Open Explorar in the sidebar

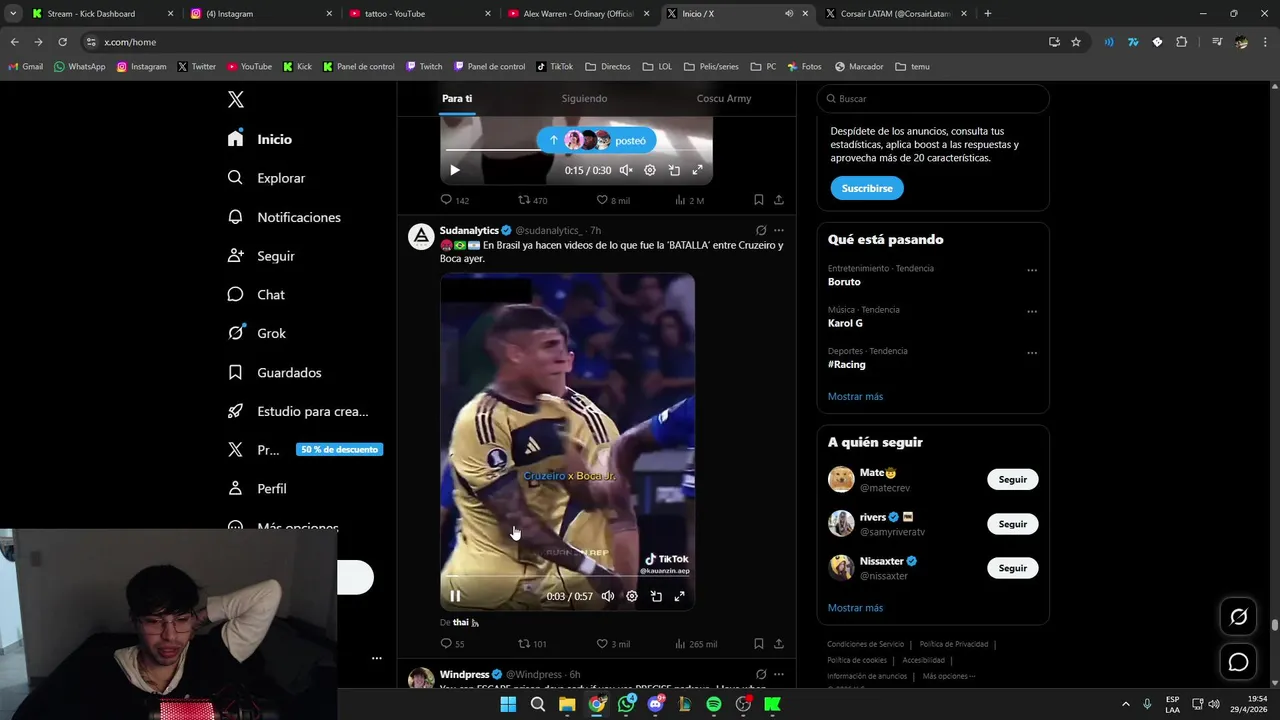point(266,178)
